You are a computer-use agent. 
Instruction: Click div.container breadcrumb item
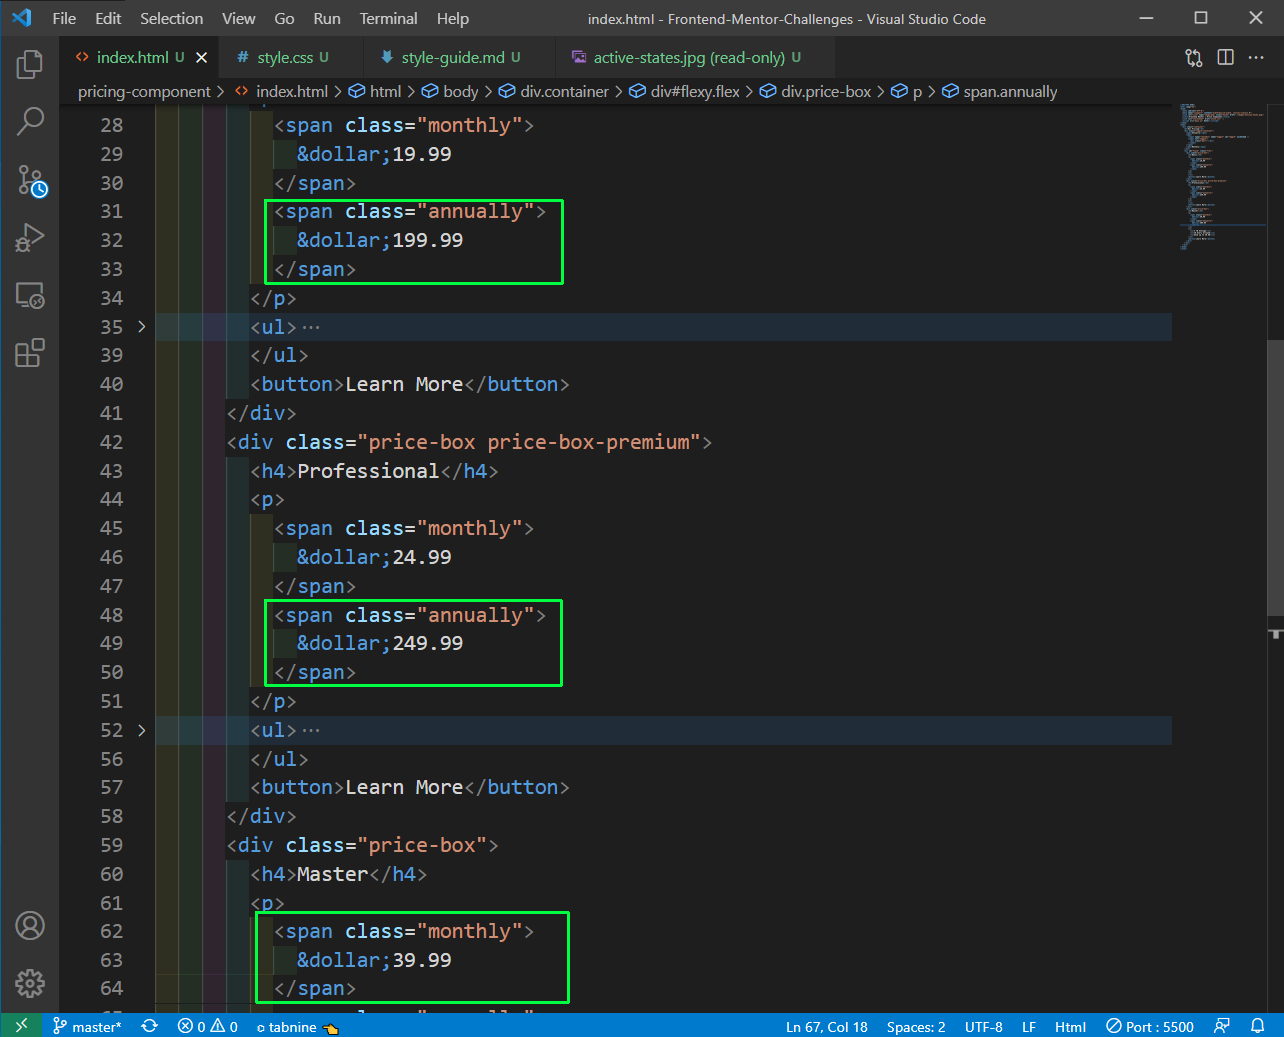554,92
